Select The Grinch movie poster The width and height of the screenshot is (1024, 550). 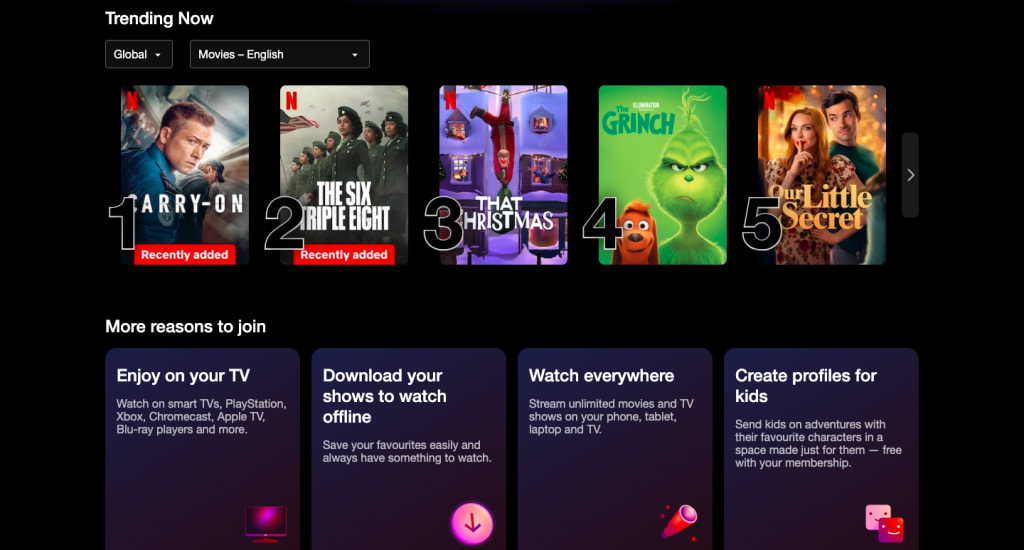pyautogui.click(x=663, y=175)
